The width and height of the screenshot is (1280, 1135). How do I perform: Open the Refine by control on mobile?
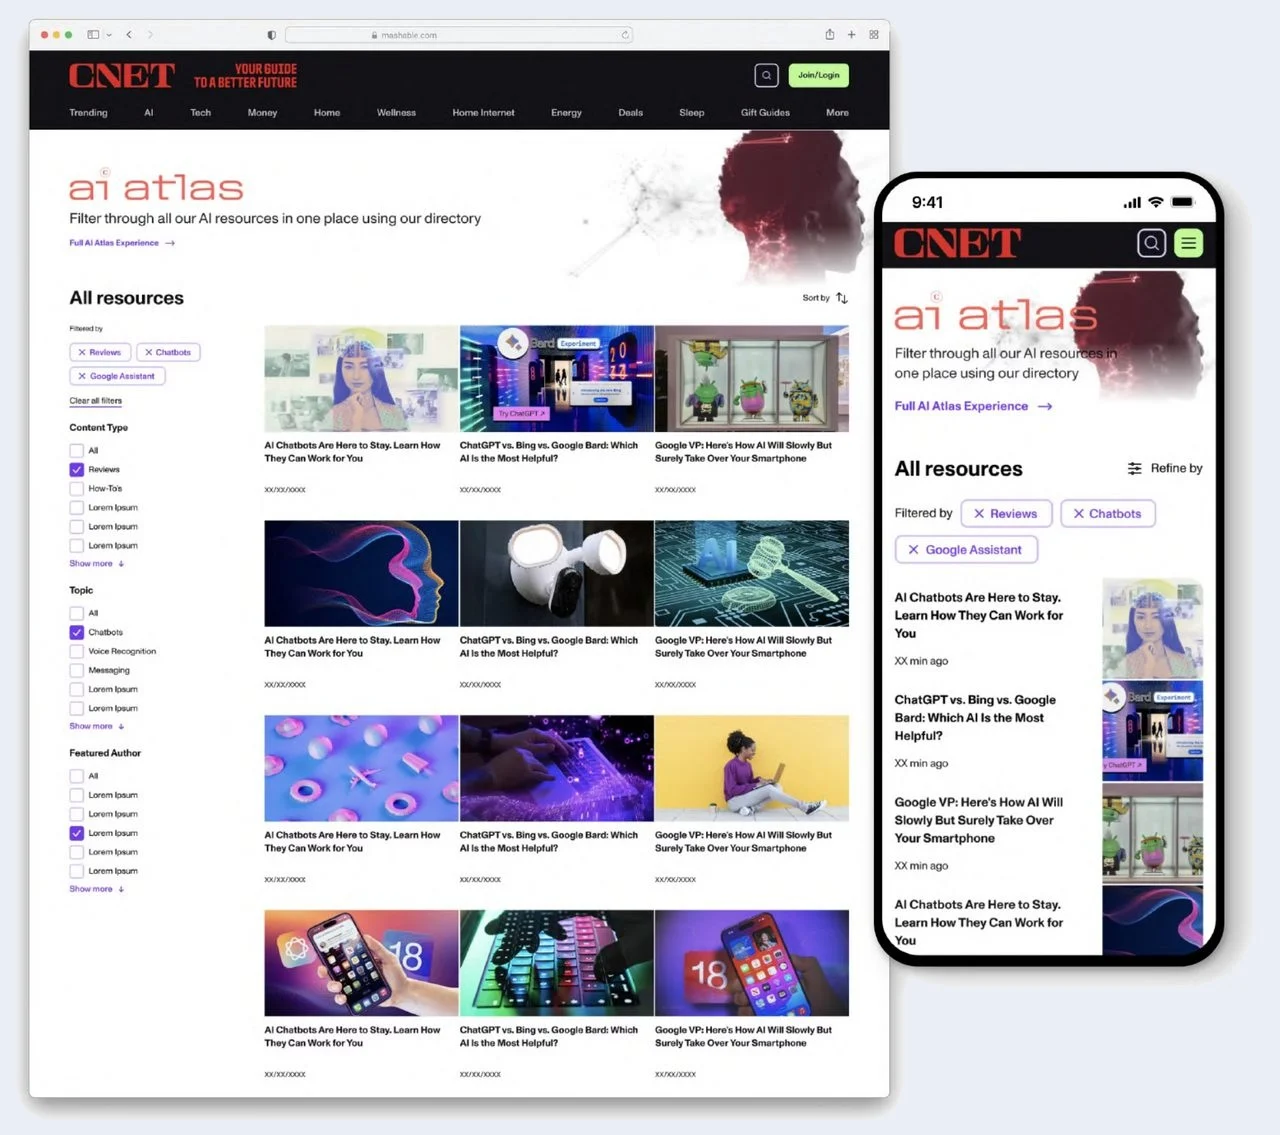[x=1165, y=468]
